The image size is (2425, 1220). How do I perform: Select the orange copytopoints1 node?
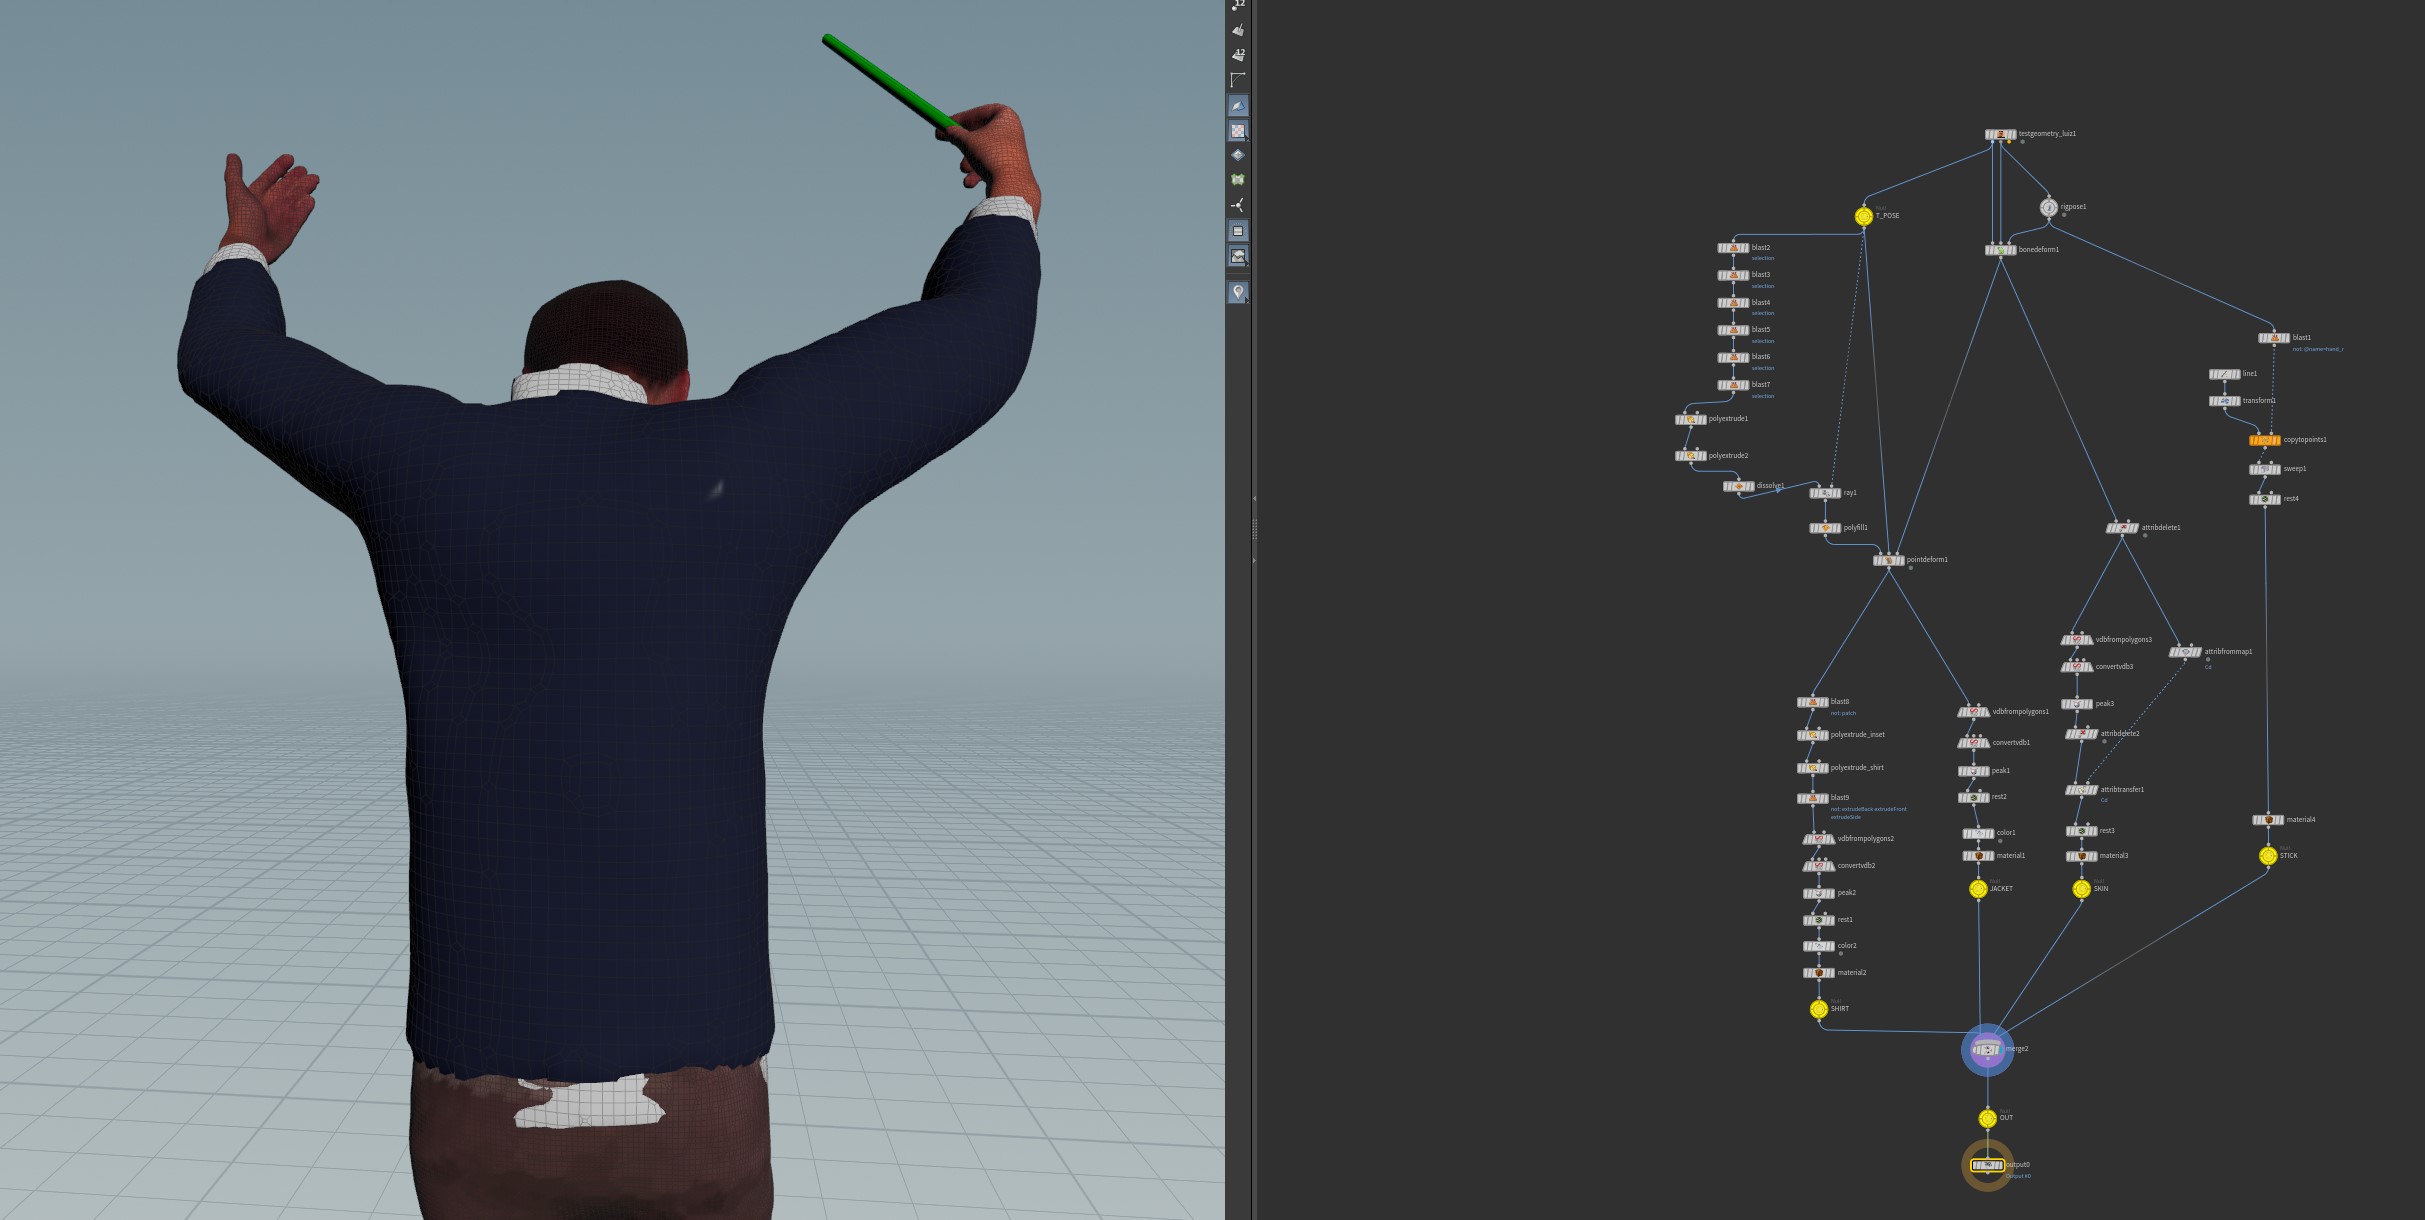coord(2264,440)
